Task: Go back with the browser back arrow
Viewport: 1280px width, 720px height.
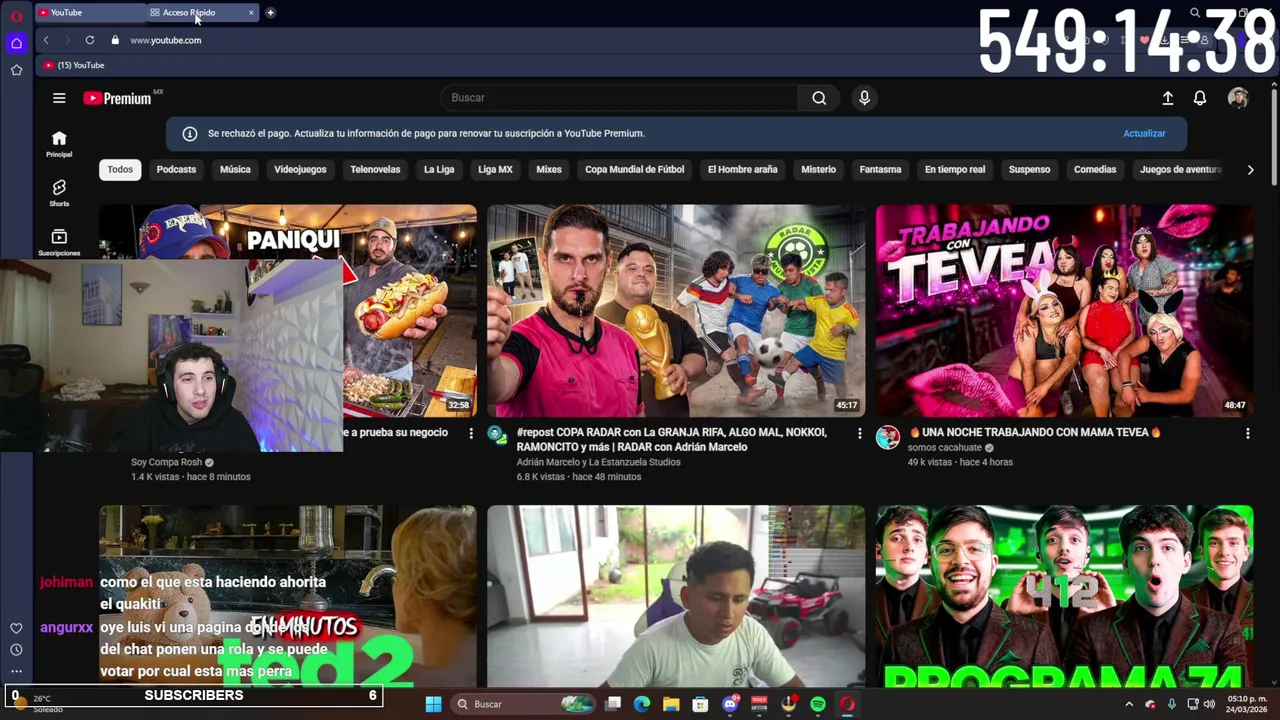Action: pos(46,40)
